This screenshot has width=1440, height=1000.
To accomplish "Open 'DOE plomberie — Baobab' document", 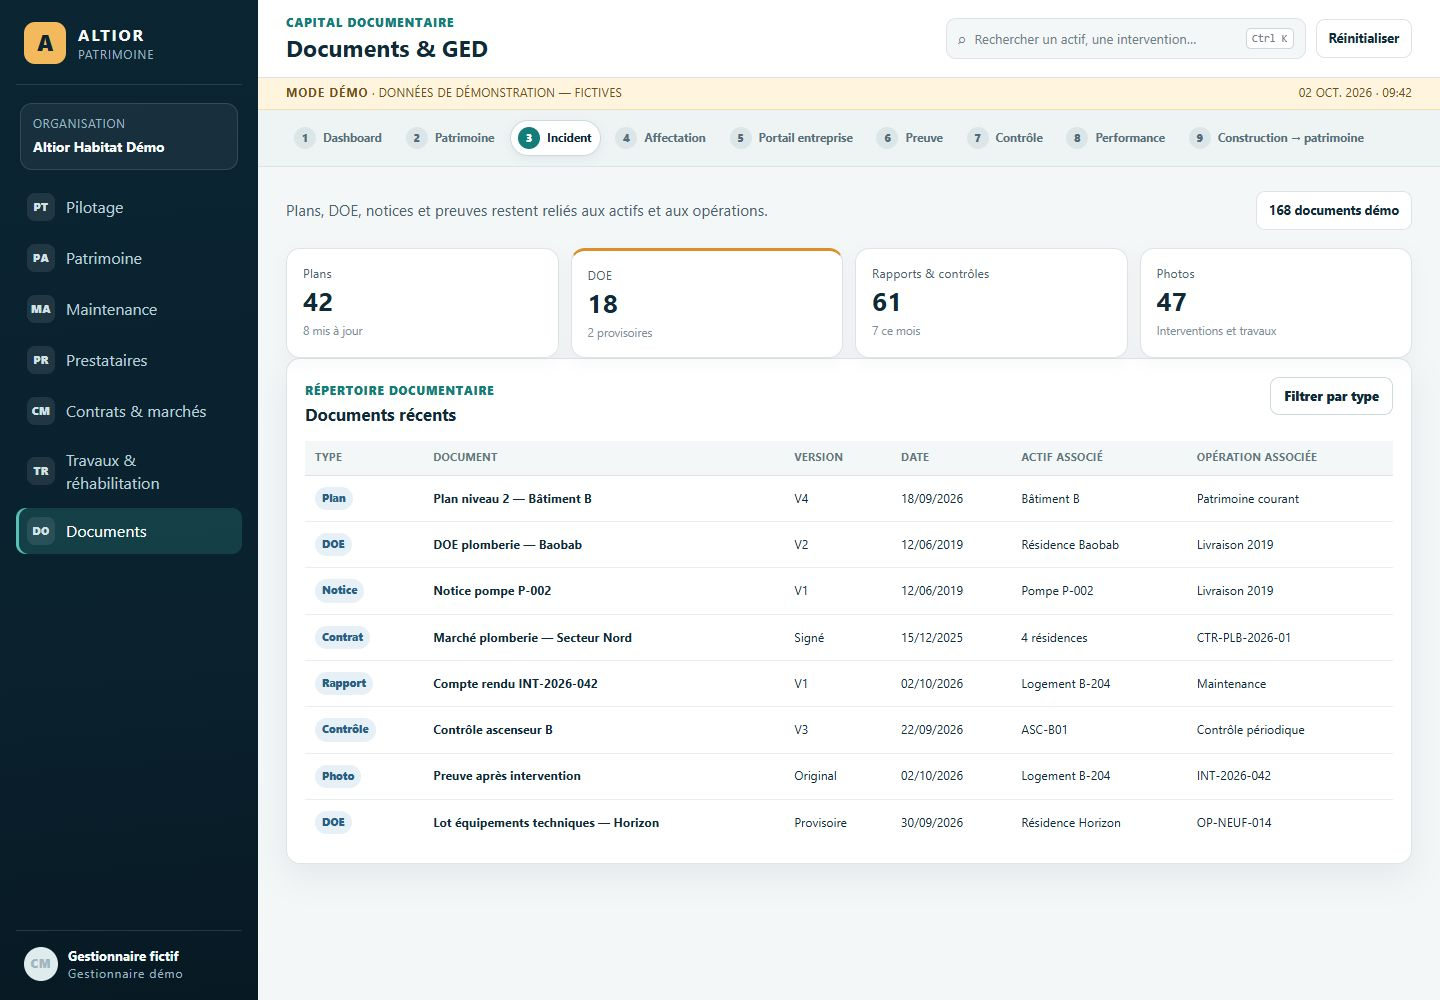I will pyautogui.click(x=507, y=545).
